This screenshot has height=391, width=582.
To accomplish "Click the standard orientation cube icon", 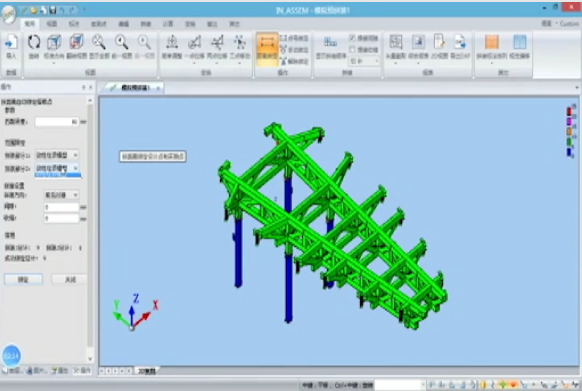I will tap(54, 46).
